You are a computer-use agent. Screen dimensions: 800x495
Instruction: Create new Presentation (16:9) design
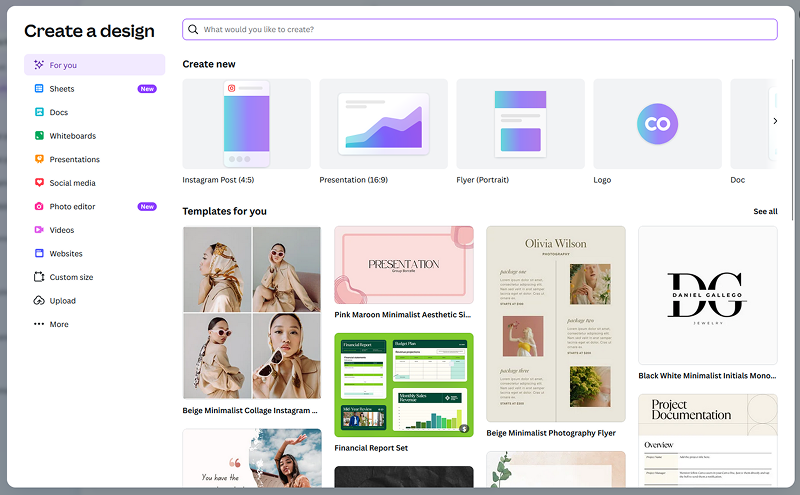(x=383, y=124)
